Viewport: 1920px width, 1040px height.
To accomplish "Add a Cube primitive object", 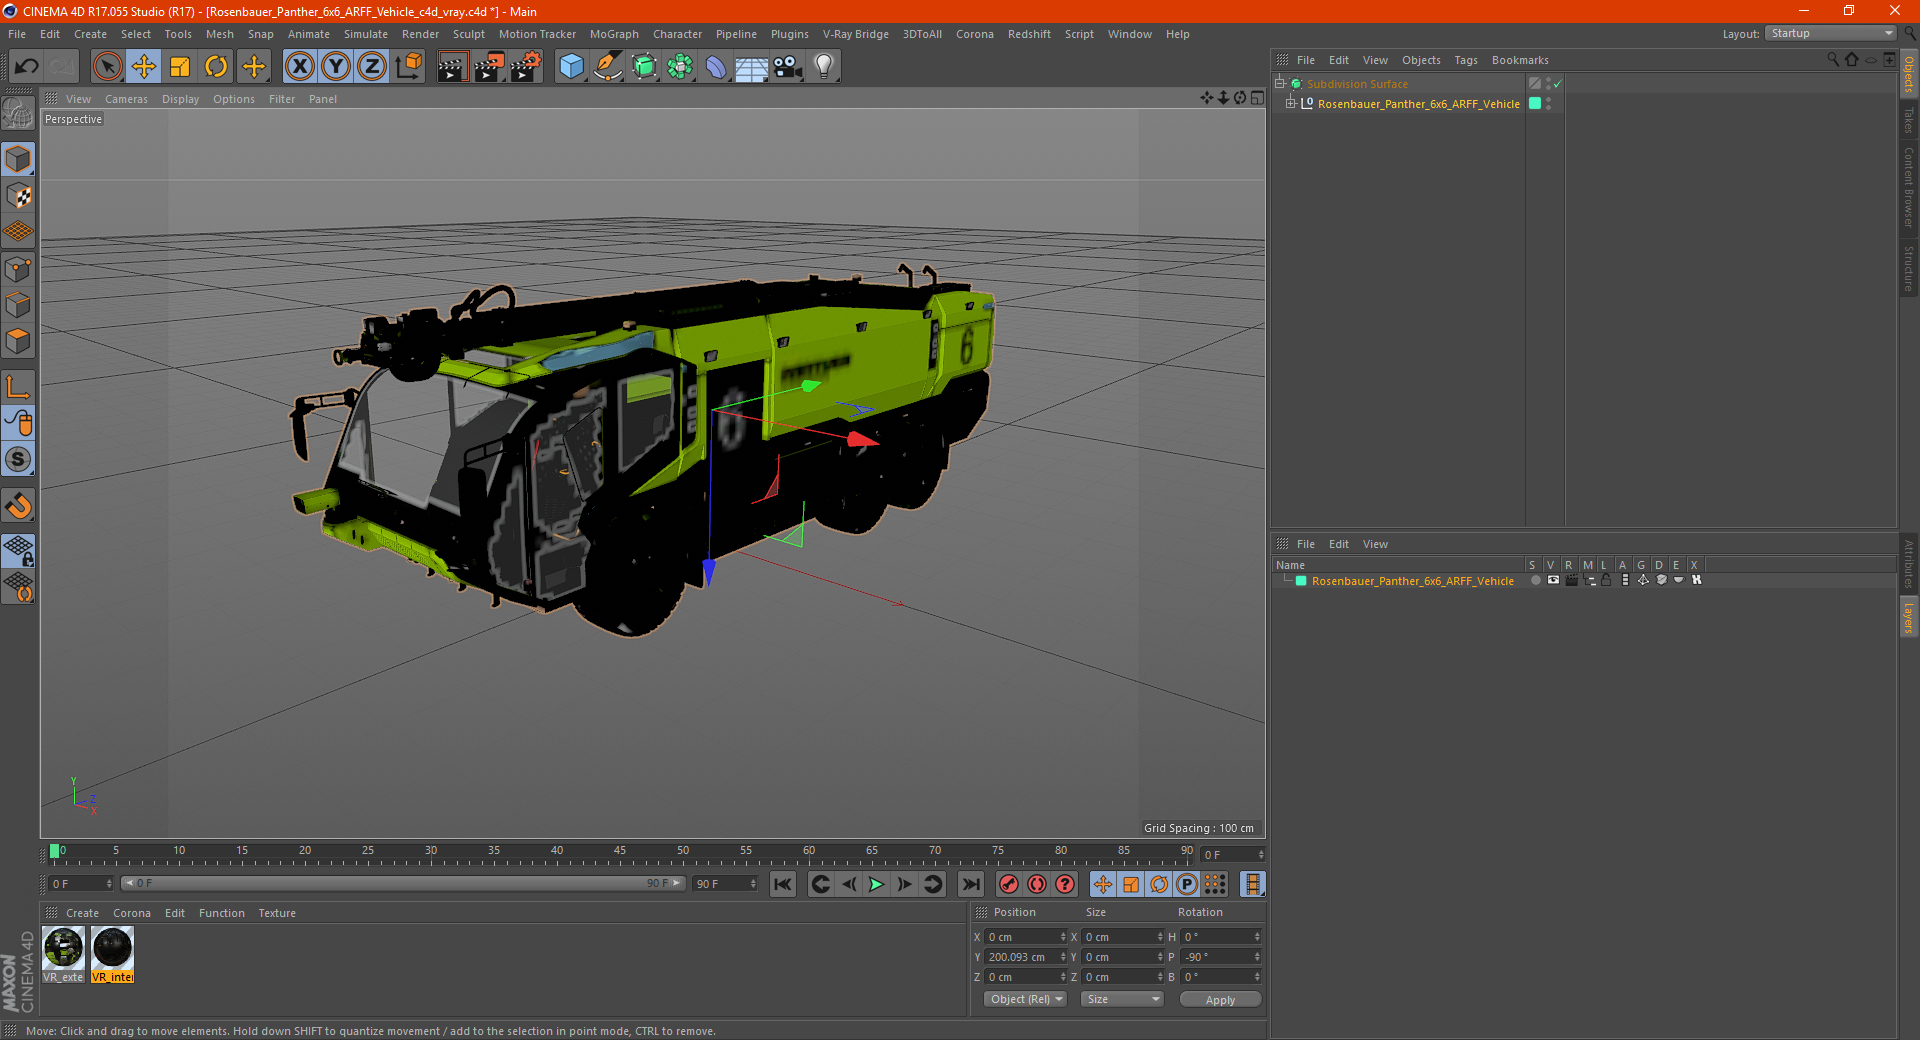I will point(571,67).
